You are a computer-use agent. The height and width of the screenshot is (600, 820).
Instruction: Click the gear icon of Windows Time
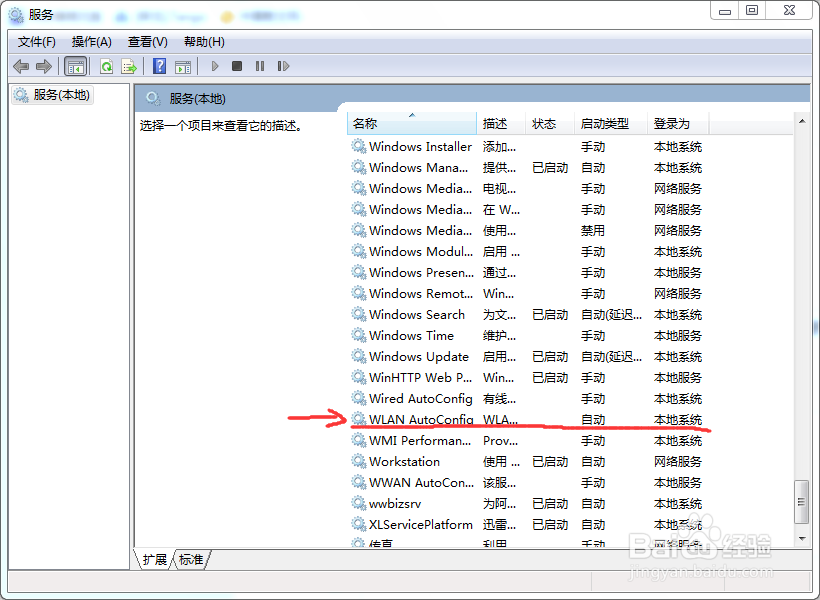(x=359, y=335)
